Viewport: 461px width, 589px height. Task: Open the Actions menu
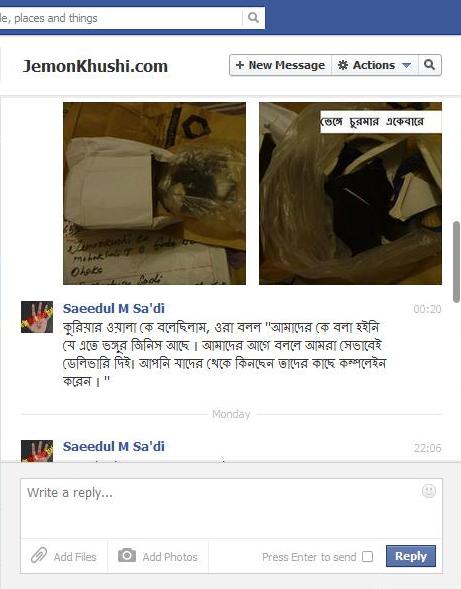[x=375, y=65]
